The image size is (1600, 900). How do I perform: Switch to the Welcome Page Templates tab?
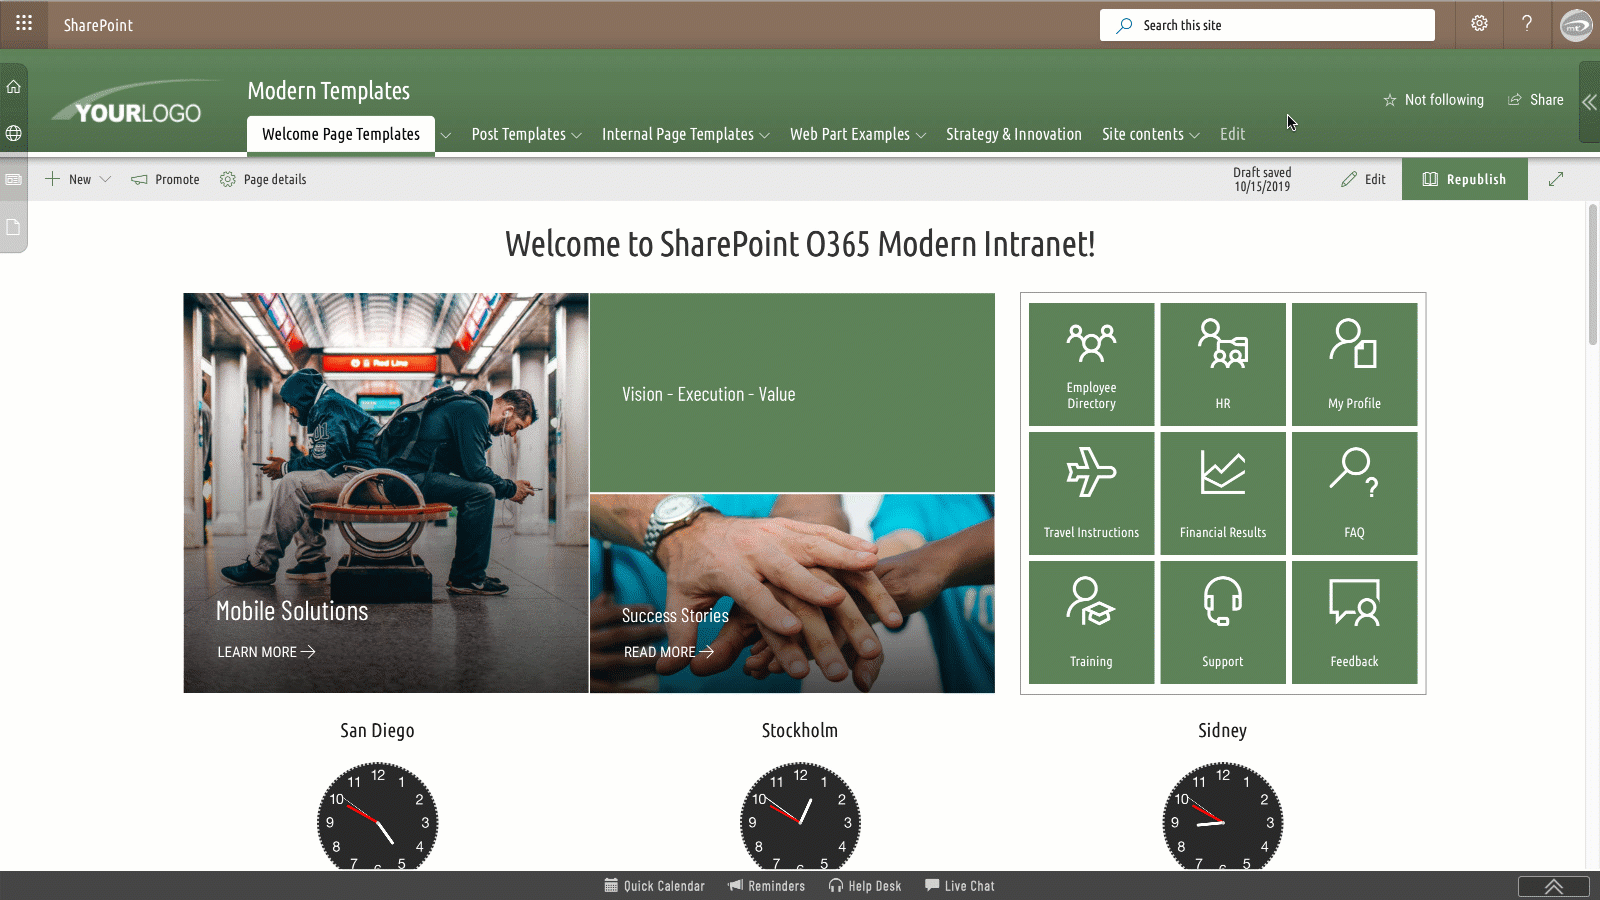coord(340,133)
